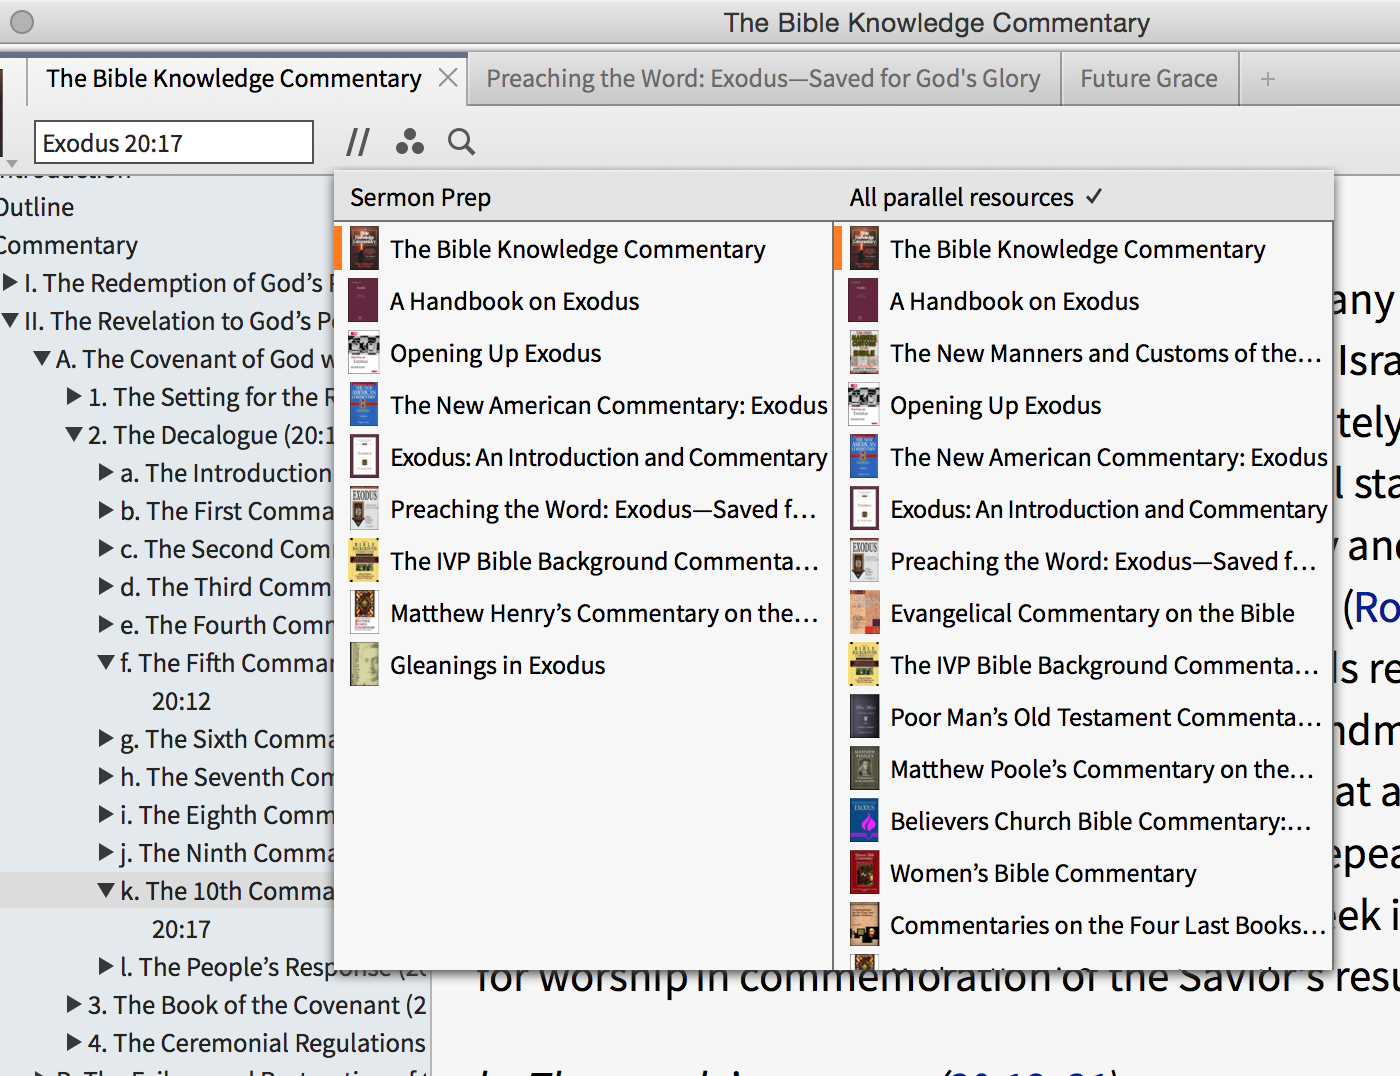Viewport: 1400px width, 1076px height.
Task: Collapse A. The Covenant of God node
Action: [x=42, y=359]
